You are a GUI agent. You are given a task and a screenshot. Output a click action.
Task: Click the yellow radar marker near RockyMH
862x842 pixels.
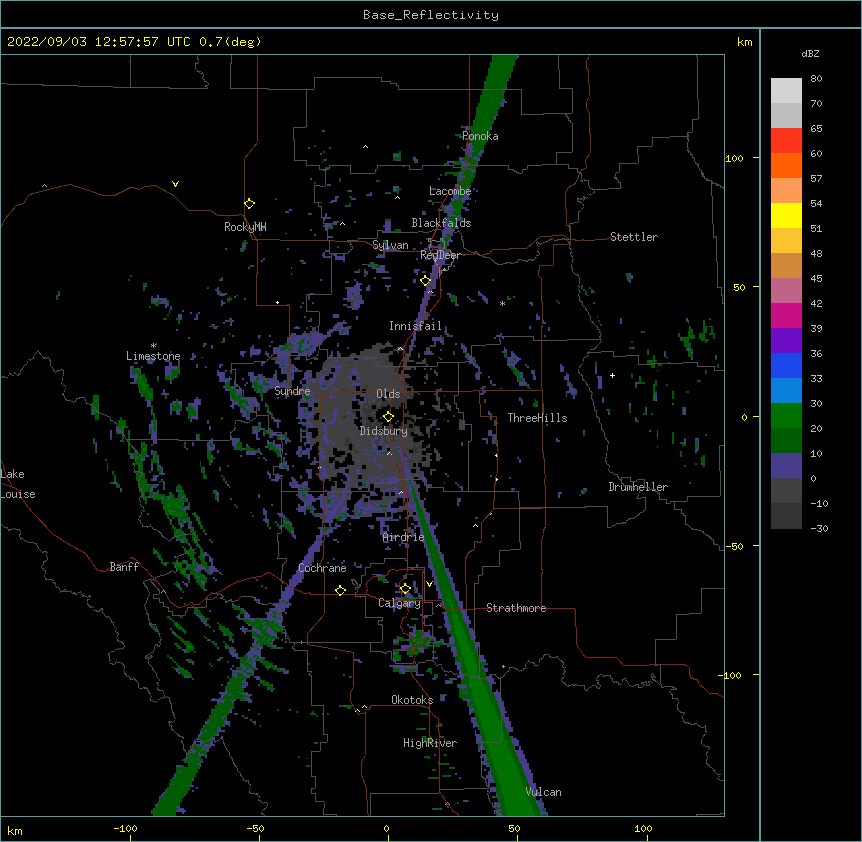point(249,203)
